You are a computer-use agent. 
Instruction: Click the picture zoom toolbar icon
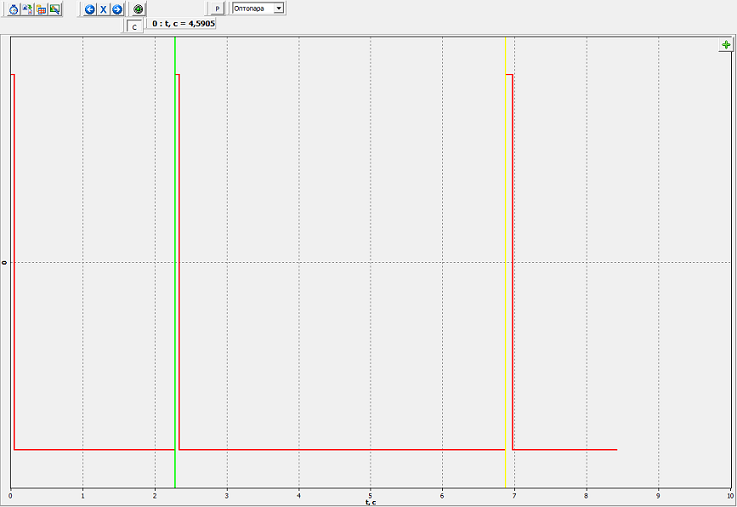(x=55, y=9)
